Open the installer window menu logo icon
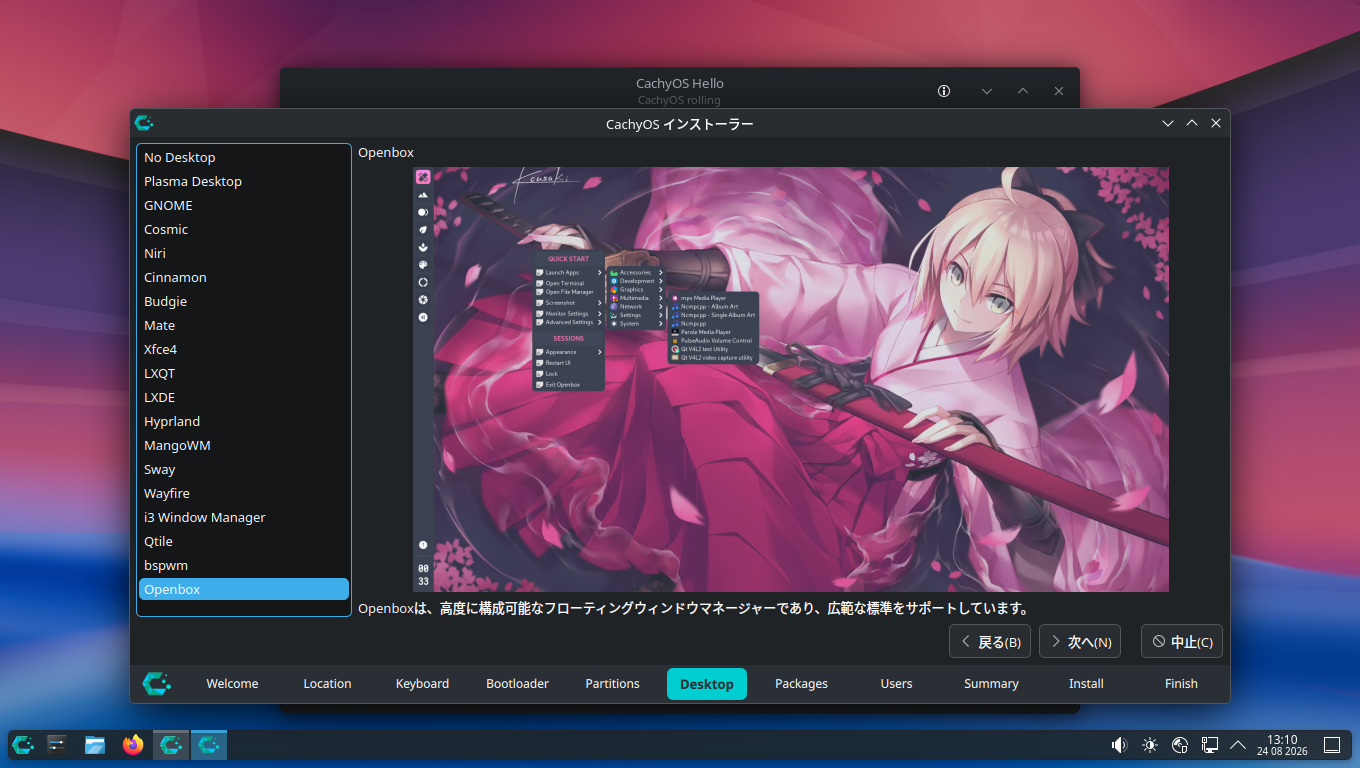This screenshot has height=768, width=1360. pos(144,123)
